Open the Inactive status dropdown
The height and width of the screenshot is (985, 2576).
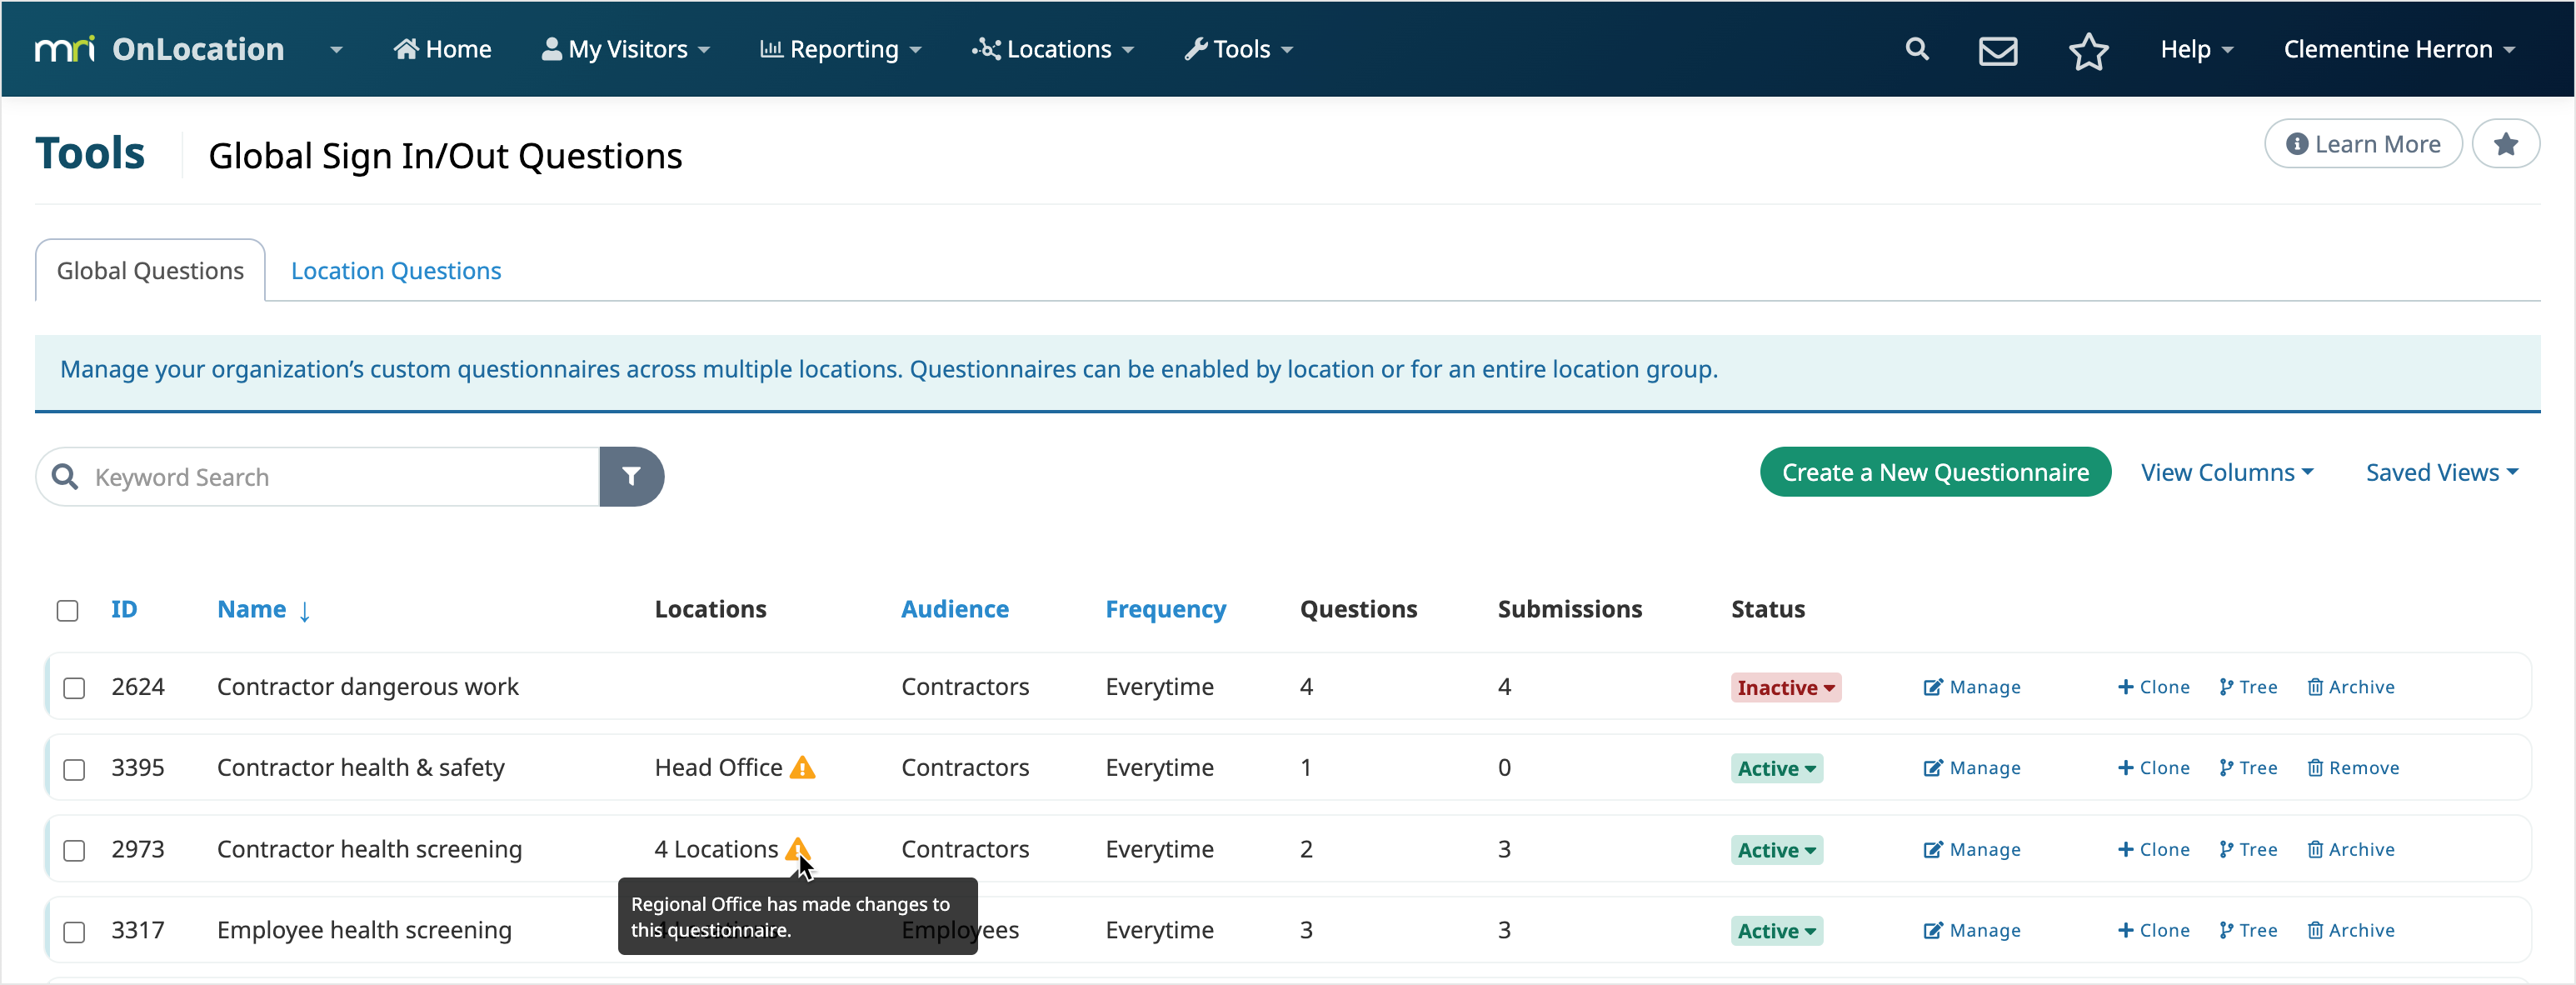(x=1785, y=687)
